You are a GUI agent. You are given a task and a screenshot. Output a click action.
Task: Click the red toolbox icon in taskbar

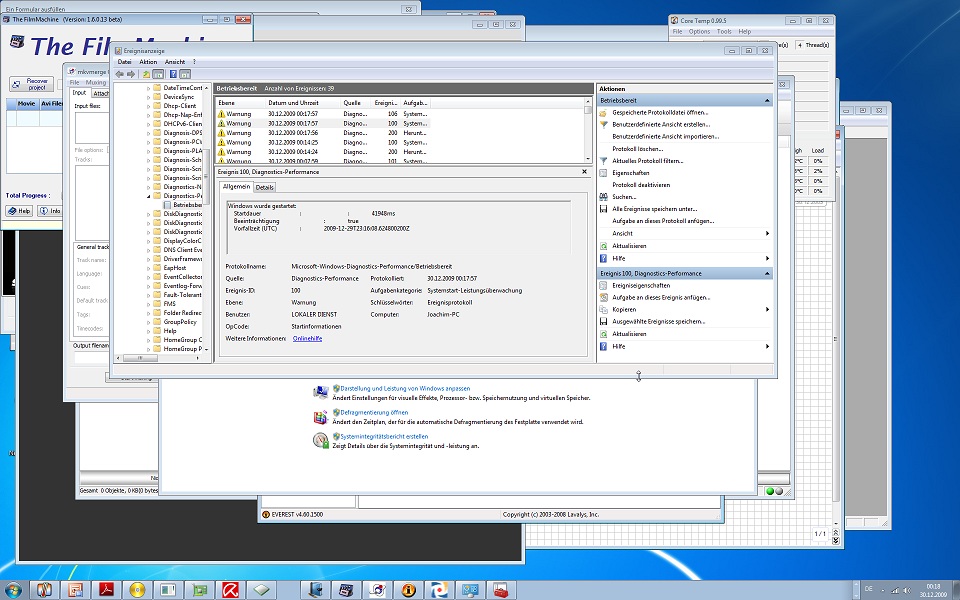pos(501,590)
